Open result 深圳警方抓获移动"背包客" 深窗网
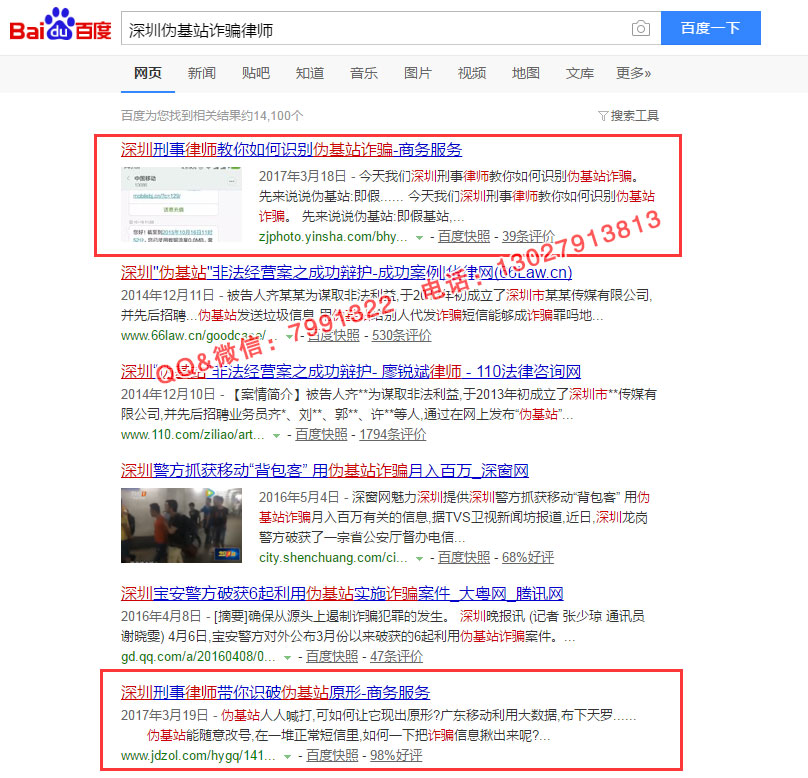This screenshot has height=778, width=808. pyautogui.click(x=325, y=470)
